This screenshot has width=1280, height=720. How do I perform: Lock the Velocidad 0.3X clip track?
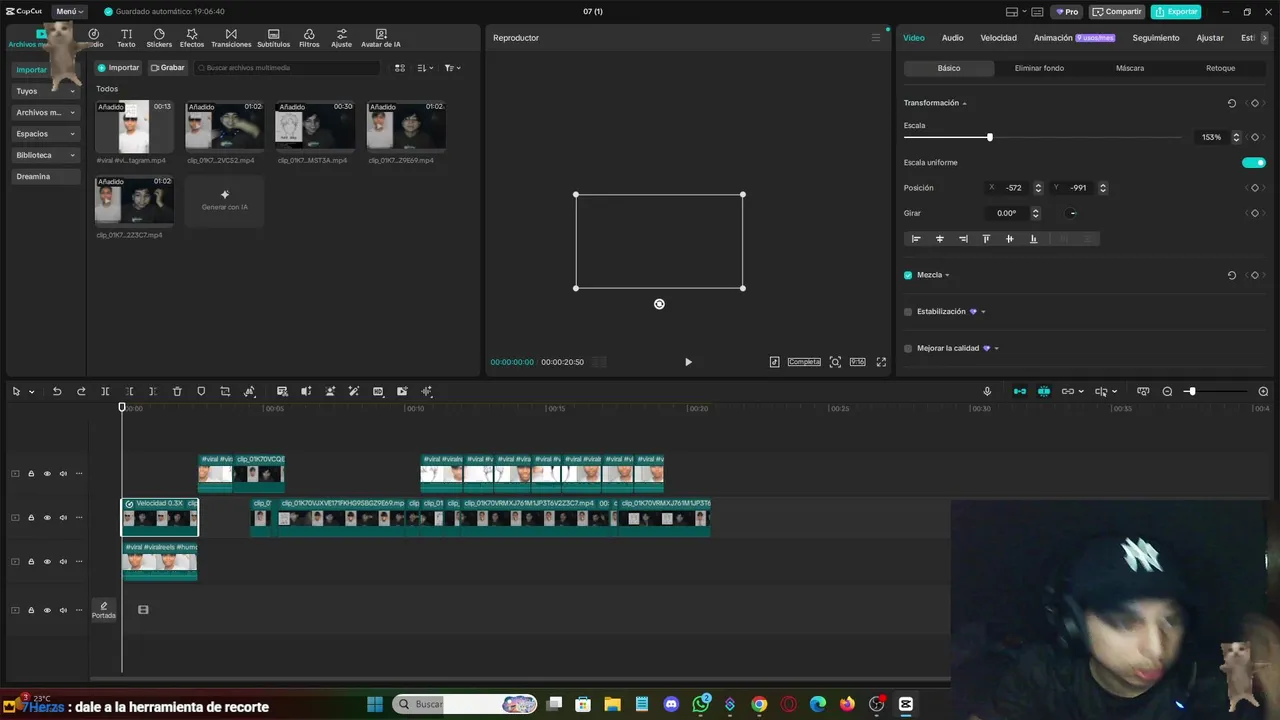31,518
